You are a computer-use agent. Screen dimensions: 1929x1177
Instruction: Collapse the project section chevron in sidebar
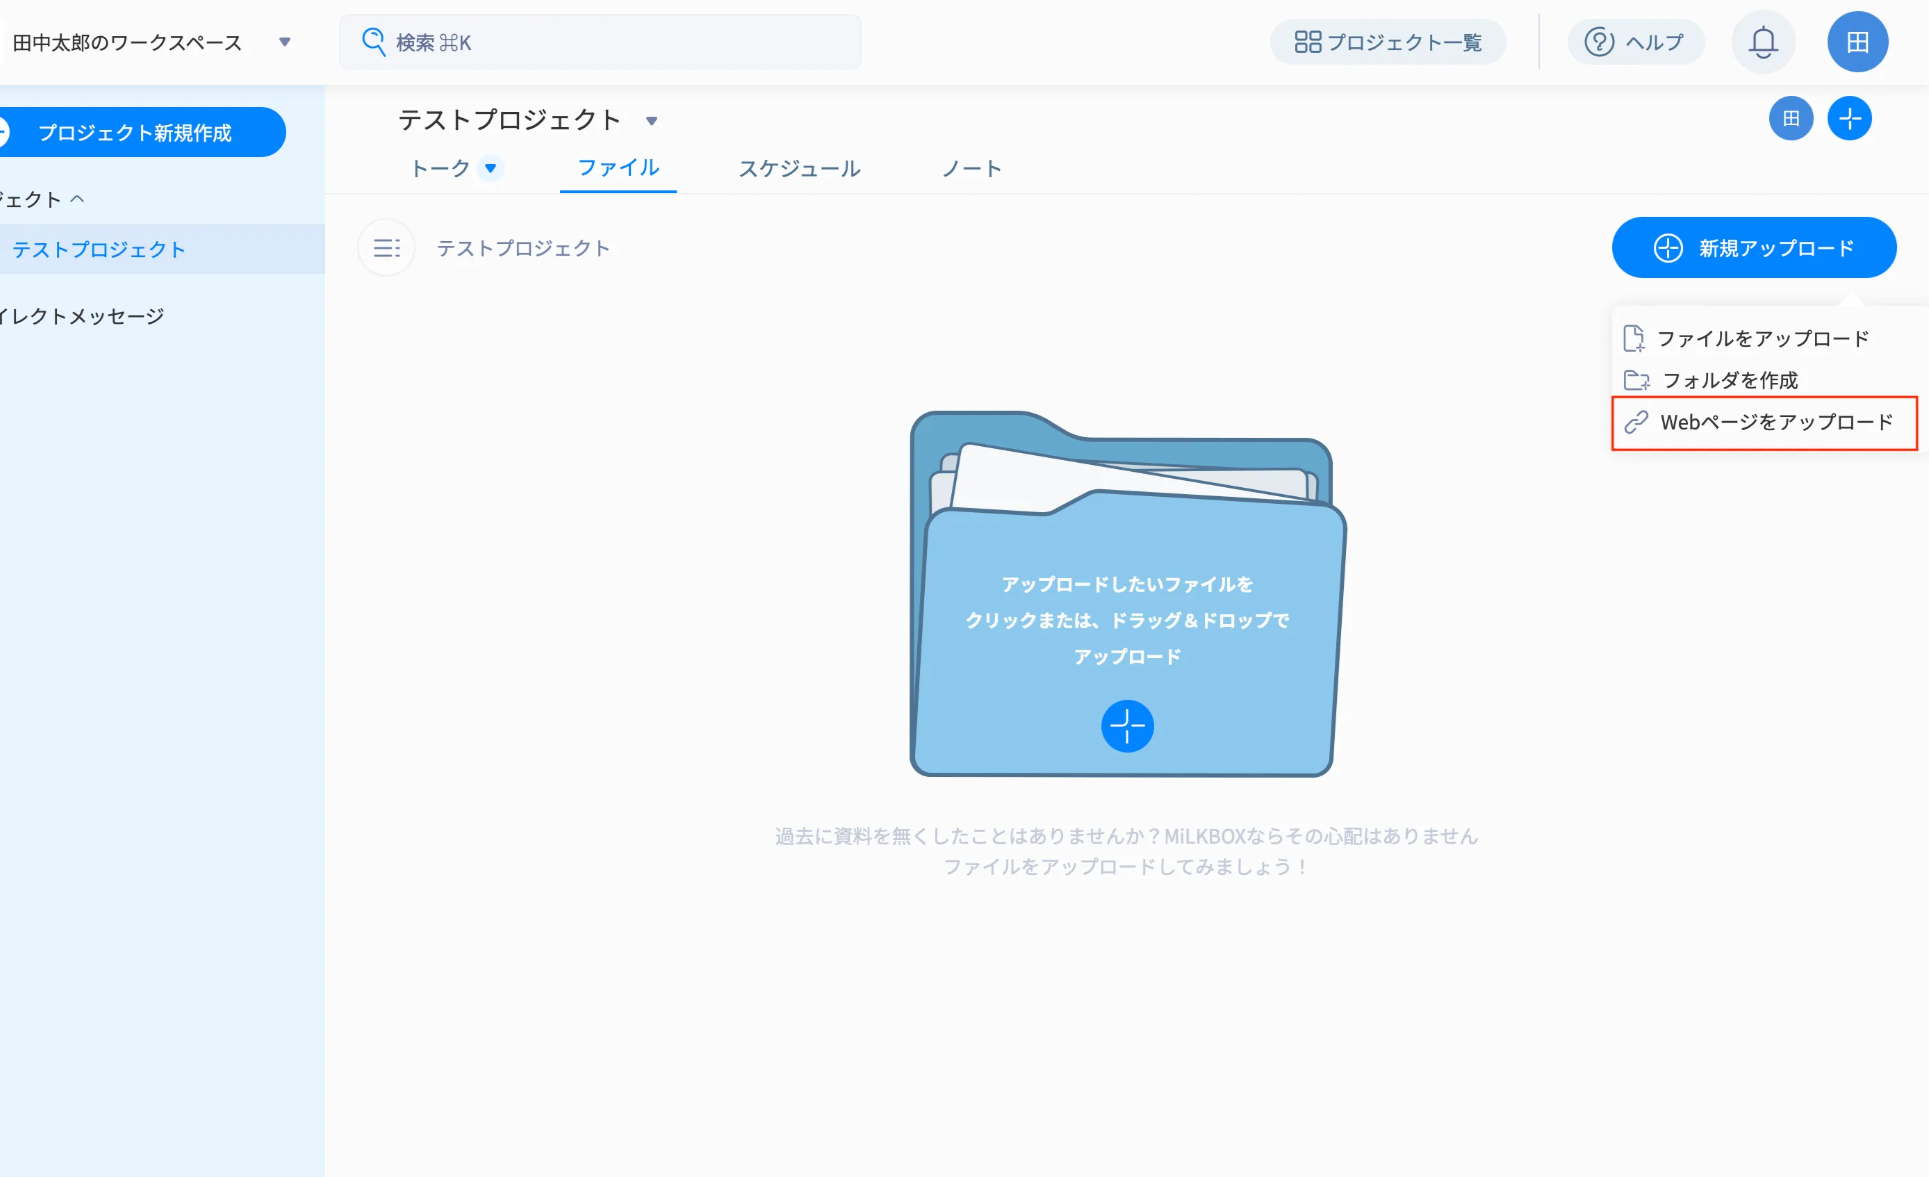78,199
